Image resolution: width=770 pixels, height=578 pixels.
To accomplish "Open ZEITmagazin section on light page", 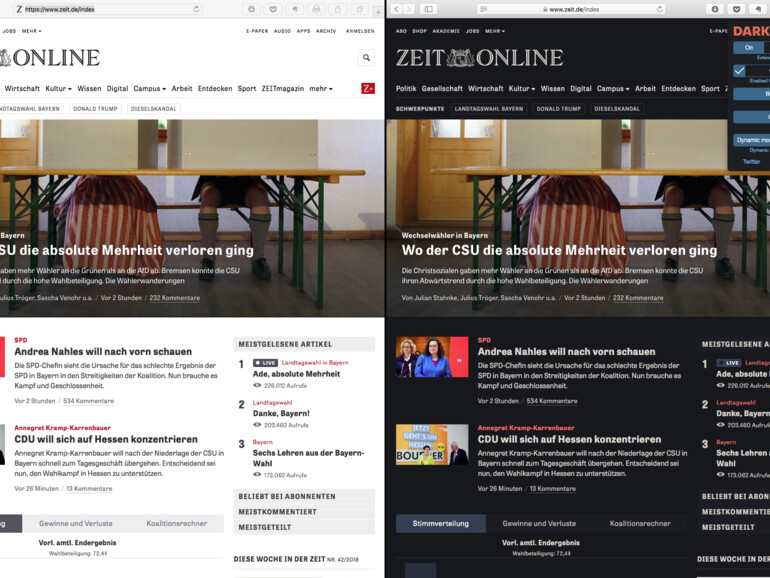I will pos(282,88).
